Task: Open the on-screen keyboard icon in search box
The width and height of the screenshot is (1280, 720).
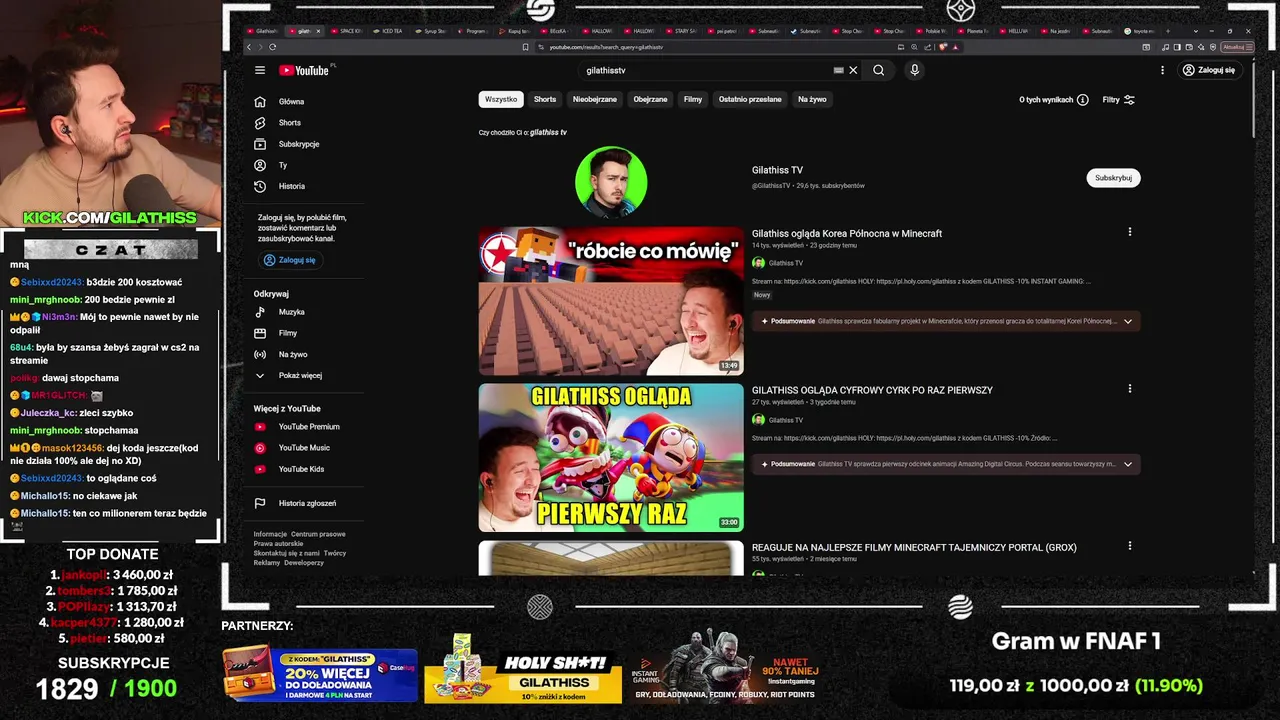Action: [x=838, y=70]
